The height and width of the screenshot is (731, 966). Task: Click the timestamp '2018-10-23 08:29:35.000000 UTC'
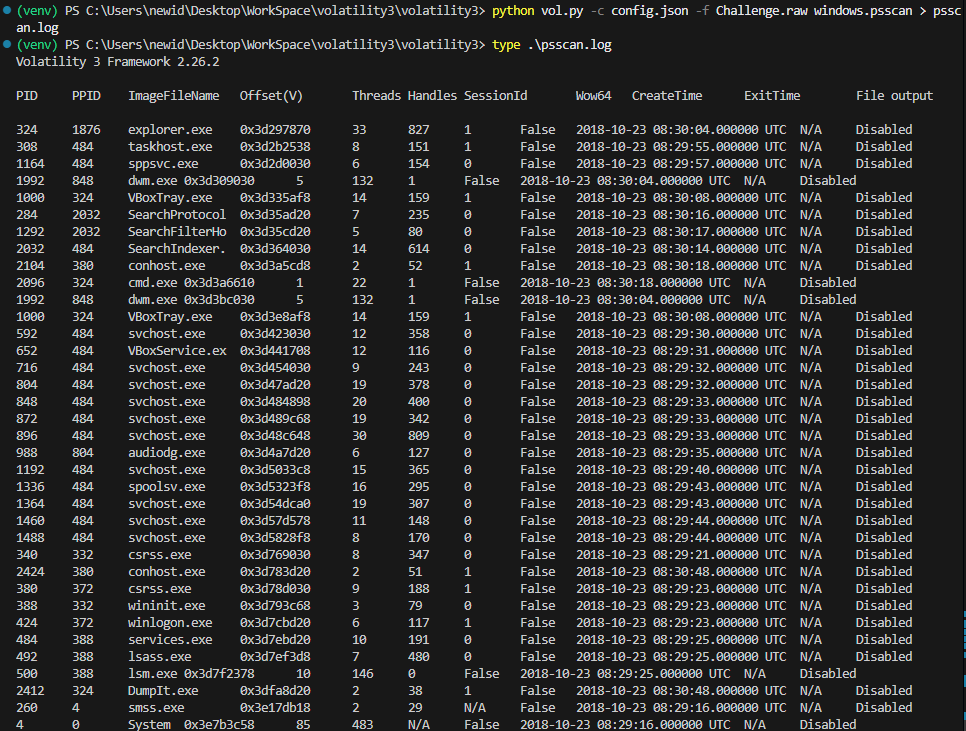(681, 453)
